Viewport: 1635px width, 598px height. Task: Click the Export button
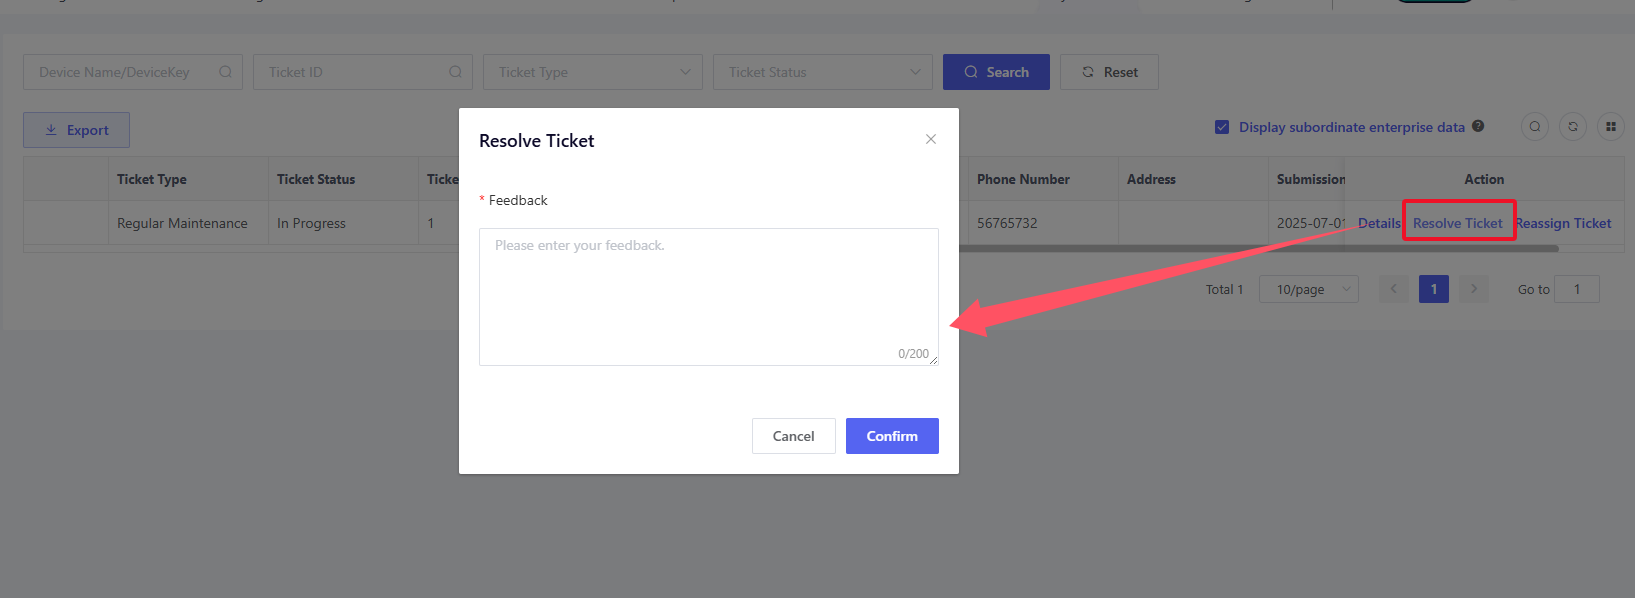(77, 130)
